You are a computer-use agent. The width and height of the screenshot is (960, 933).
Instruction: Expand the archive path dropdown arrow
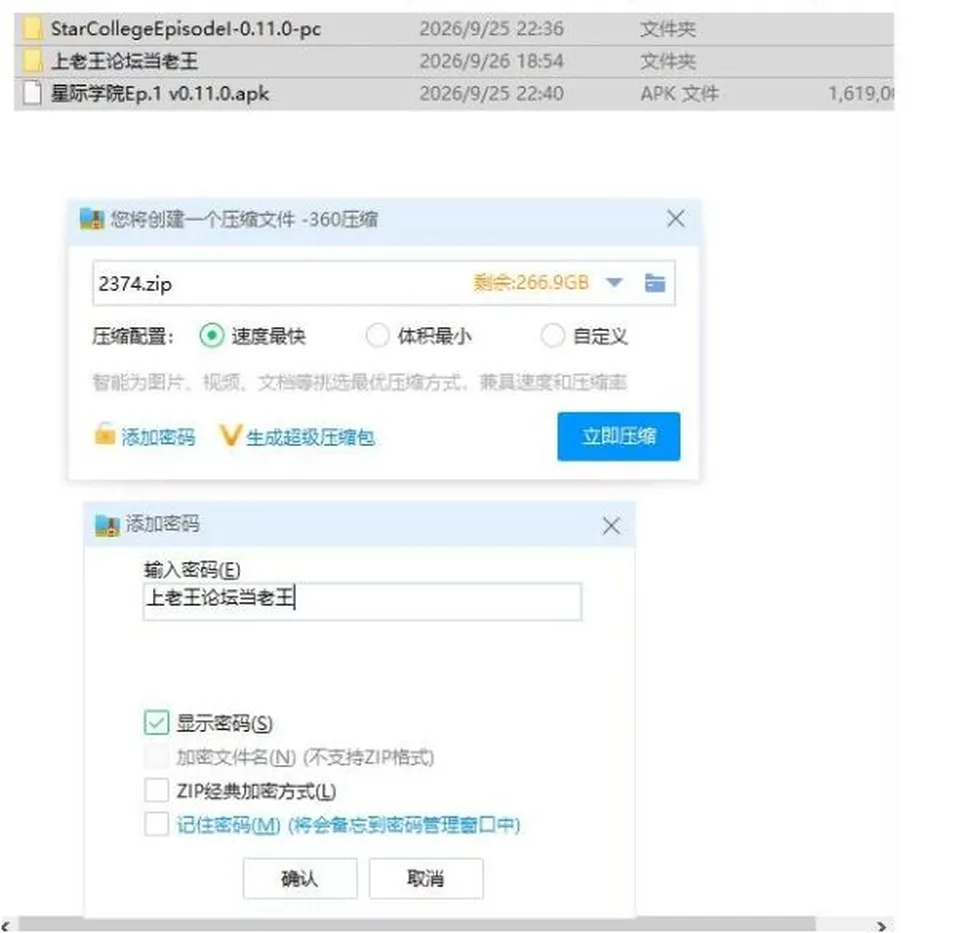(x=614, y=283)
